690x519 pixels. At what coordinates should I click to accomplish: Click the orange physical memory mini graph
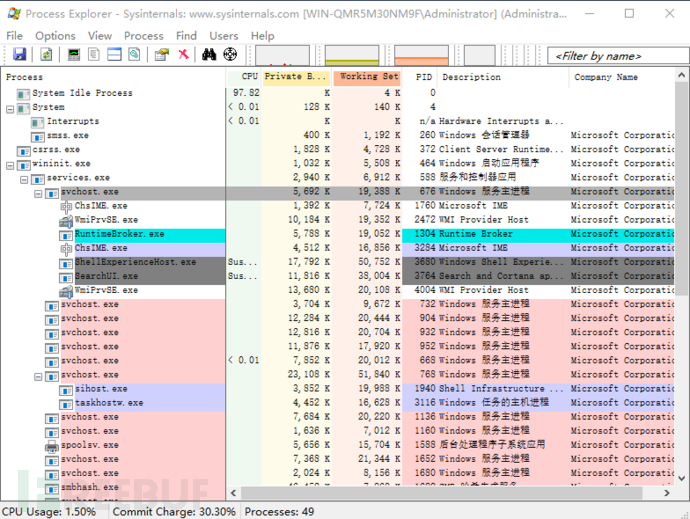[421, 55]
